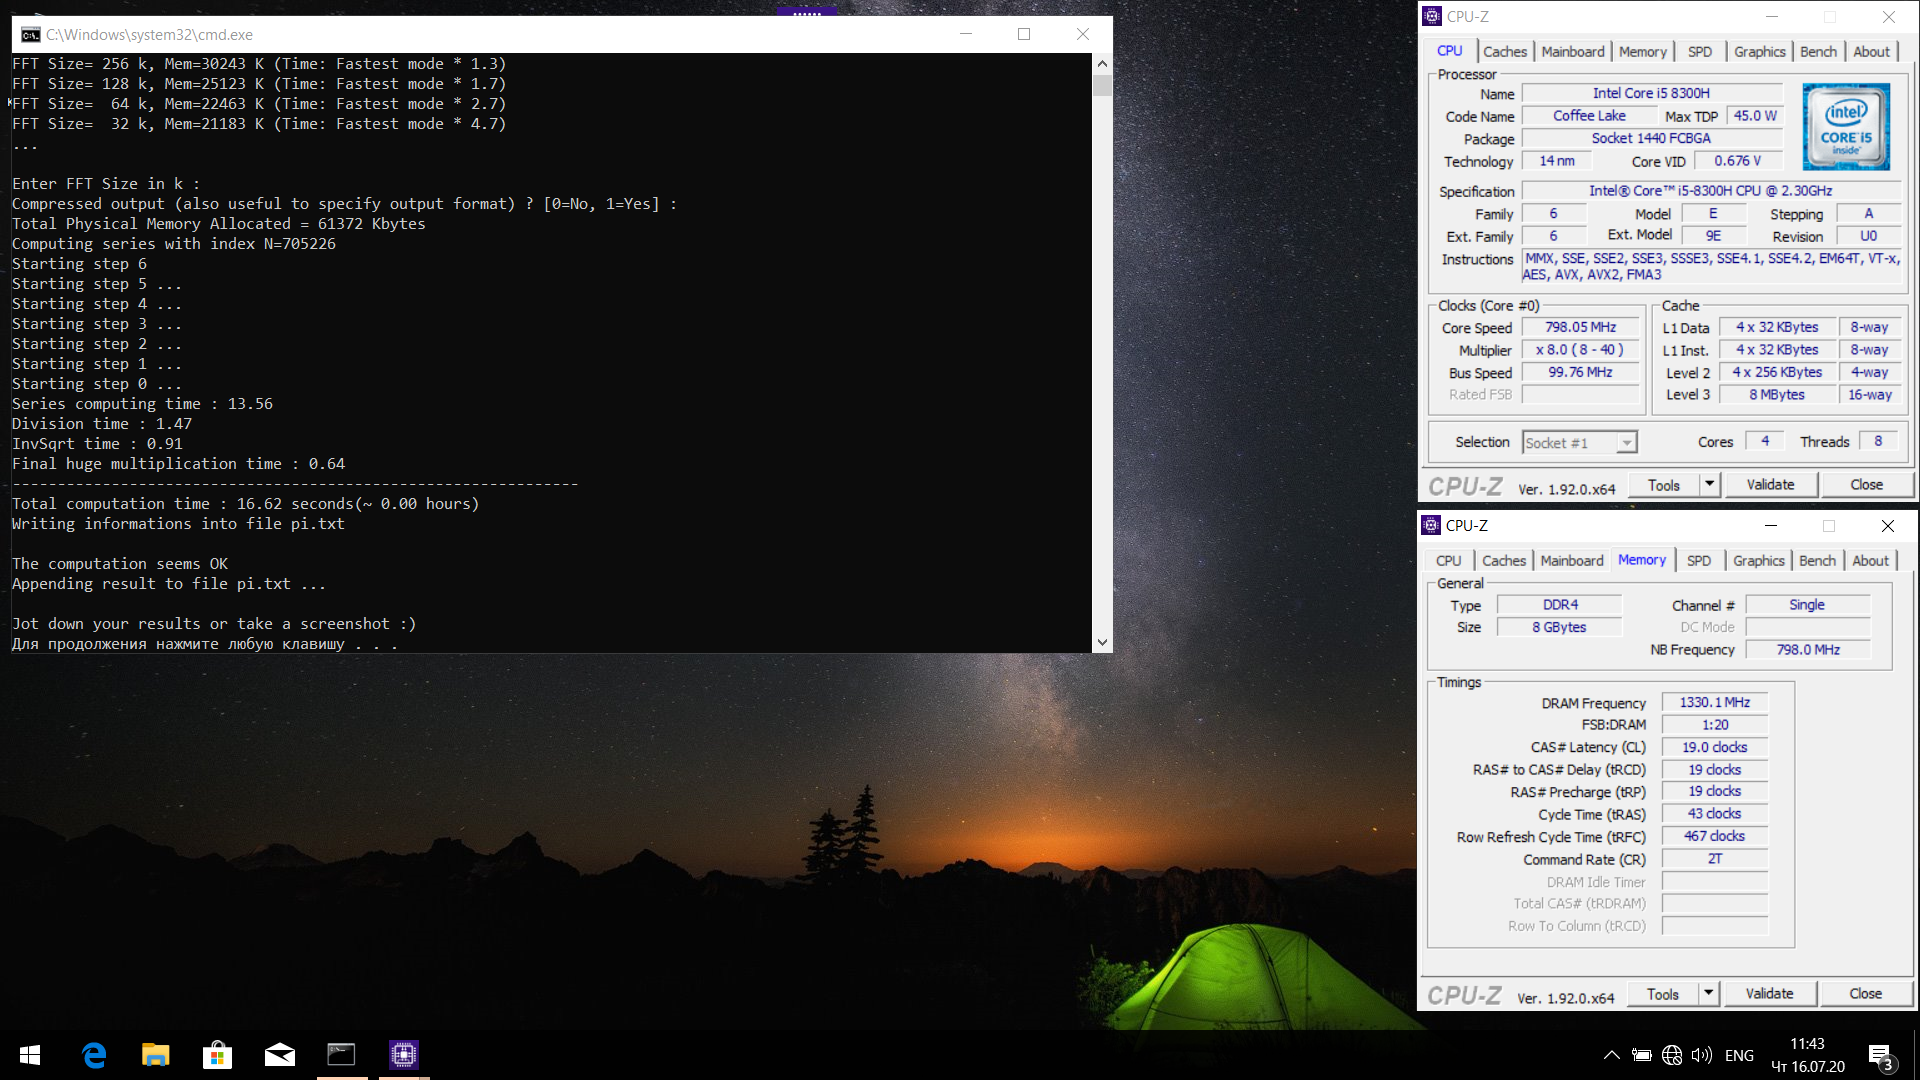1920x1080 pixels.
Task: Expand Tools dropdown arrow in upper CPU-Z
Action: click(x=1709, y=485)
